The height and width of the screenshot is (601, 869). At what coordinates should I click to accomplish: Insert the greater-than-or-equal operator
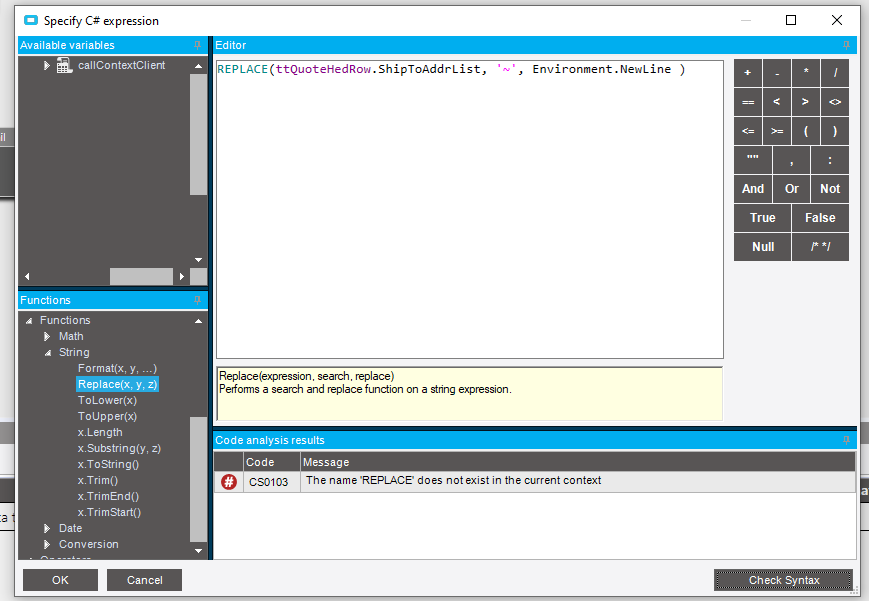tap(777, 131)
